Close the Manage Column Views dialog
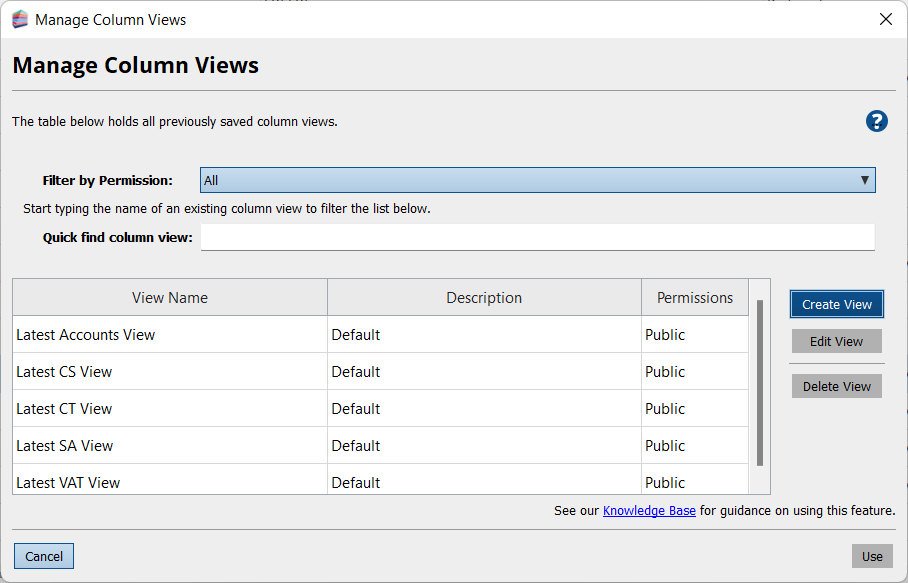This screenshot has width=908, height=583. point(885,19)
